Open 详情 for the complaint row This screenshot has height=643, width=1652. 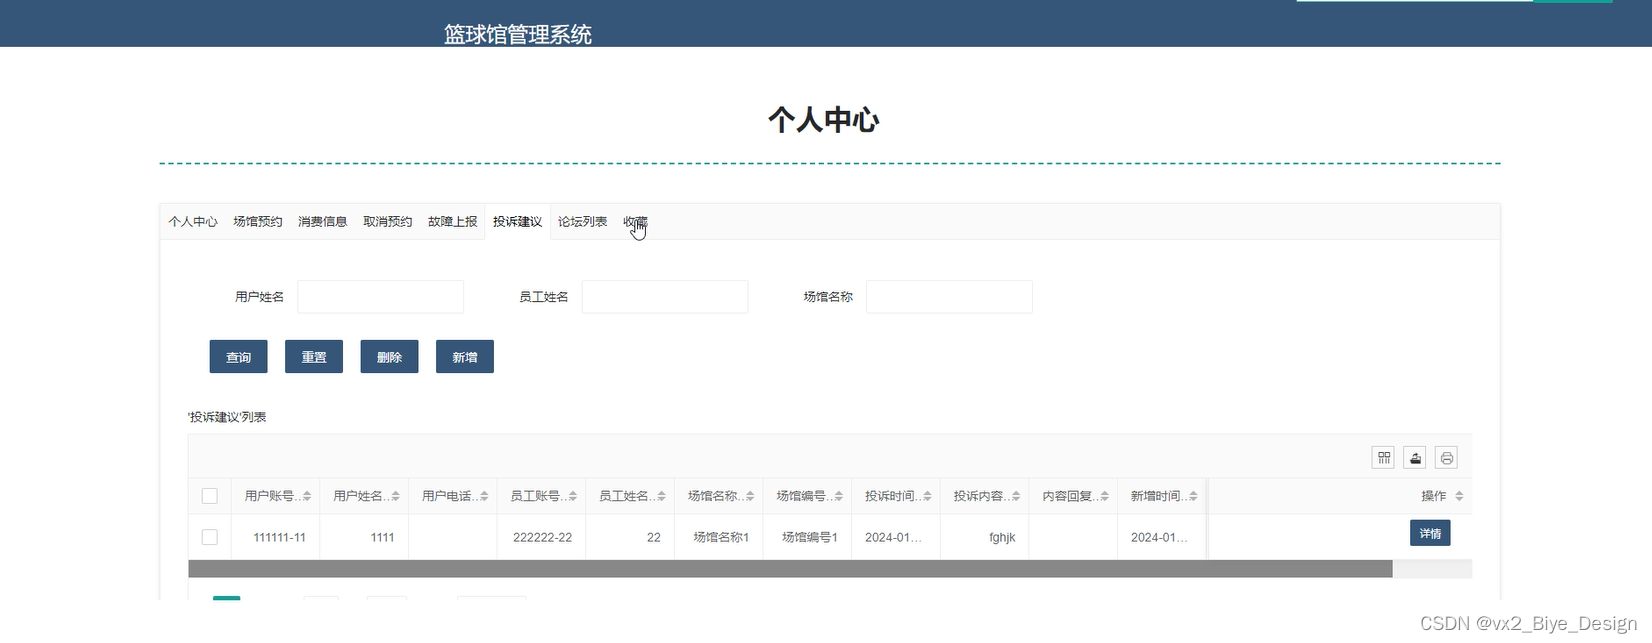coord(1430,533)
